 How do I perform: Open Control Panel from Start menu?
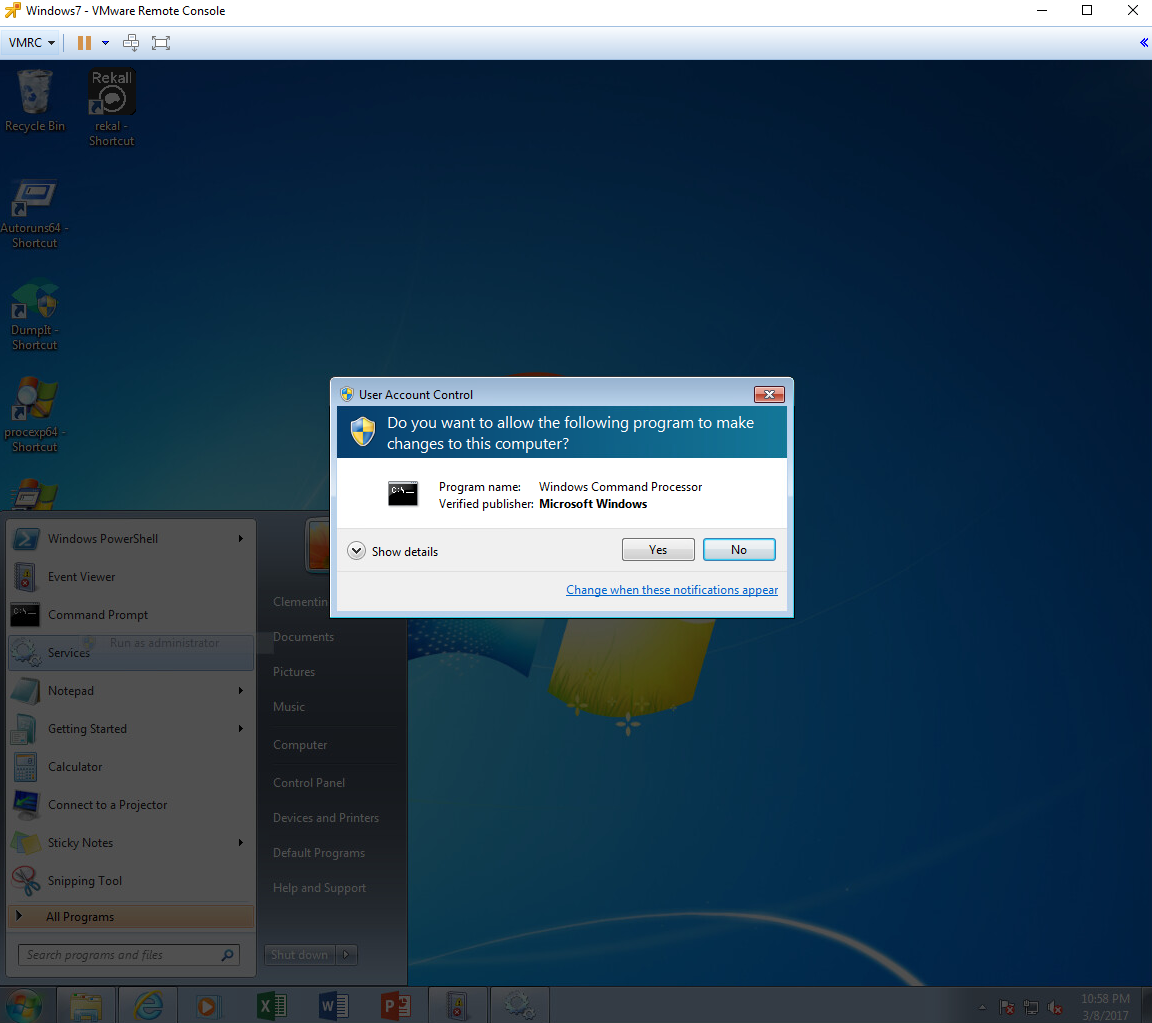[x=309, y=783]
